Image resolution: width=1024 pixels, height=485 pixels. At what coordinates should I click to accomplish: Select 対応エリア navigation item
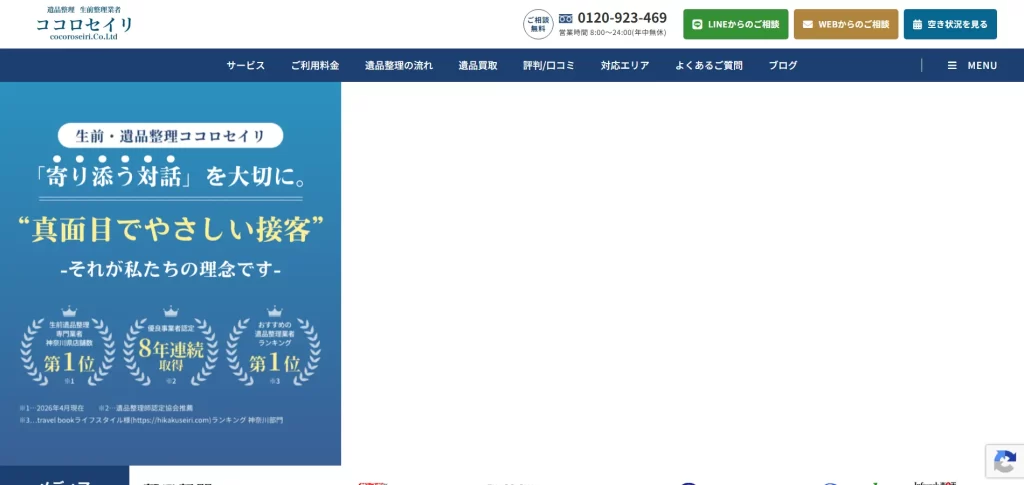pyautogui.click(x=625, y=65)
